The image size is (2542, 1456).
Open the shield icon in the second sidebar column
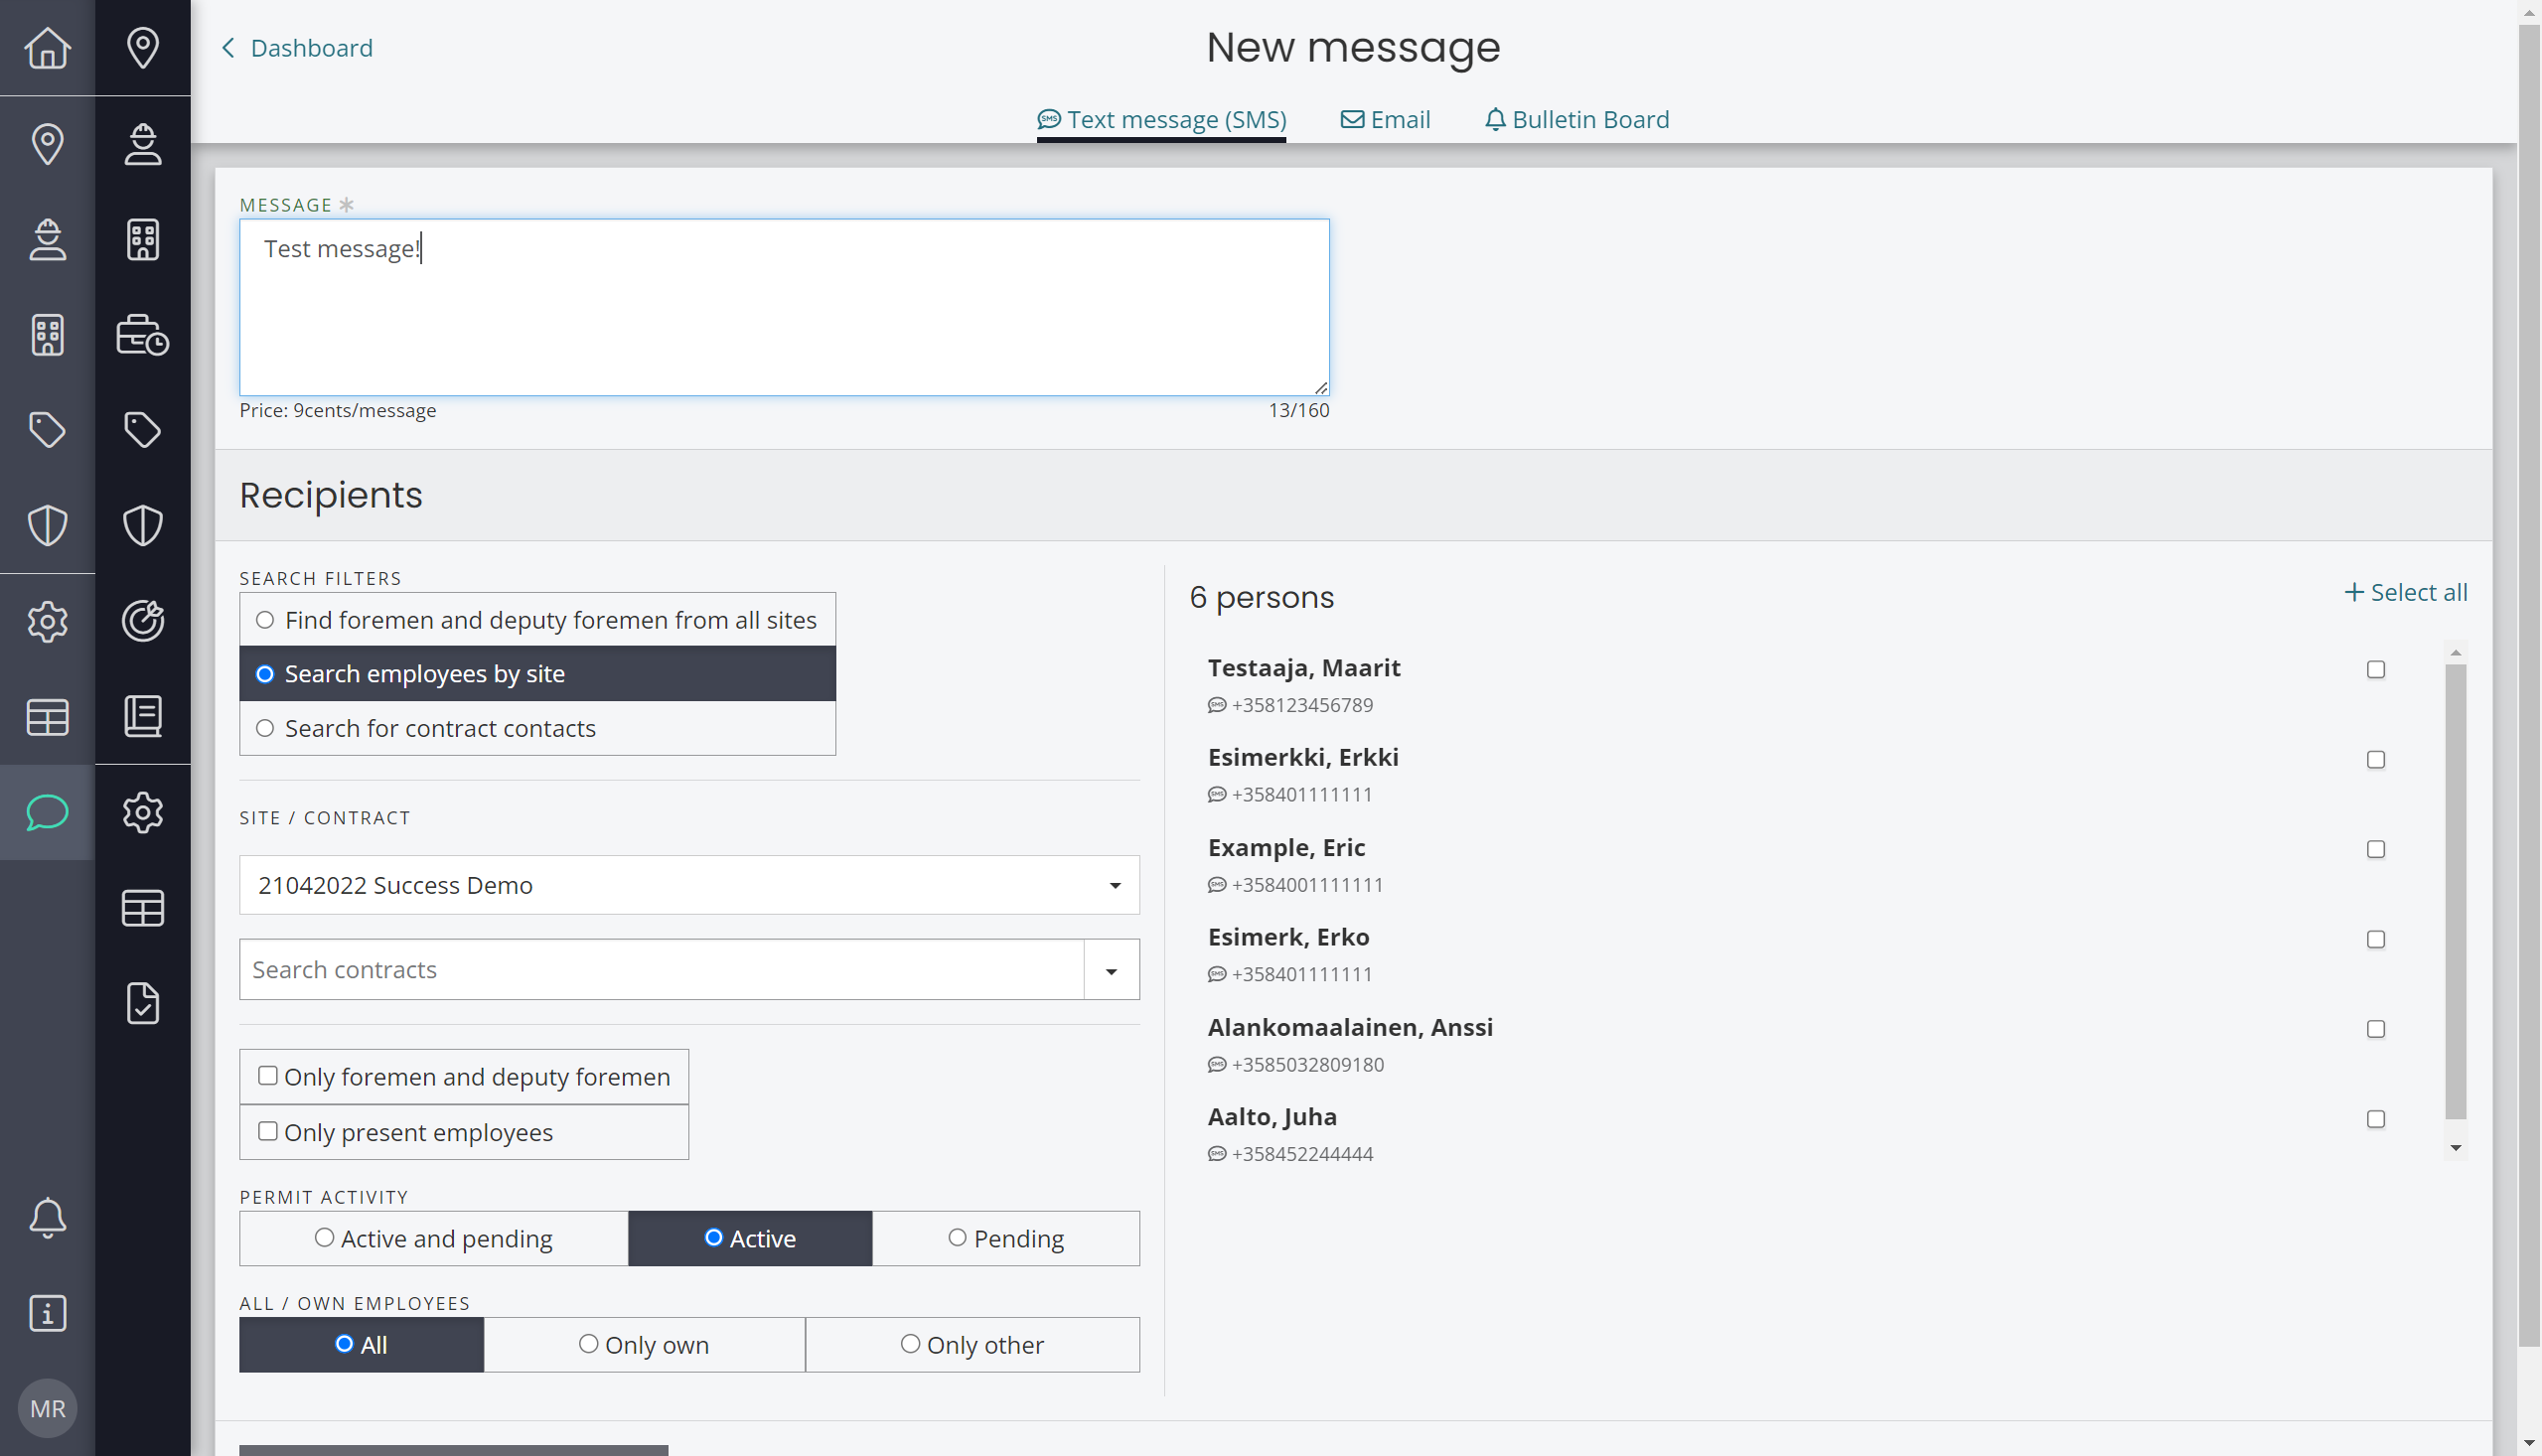pos(143,525)
